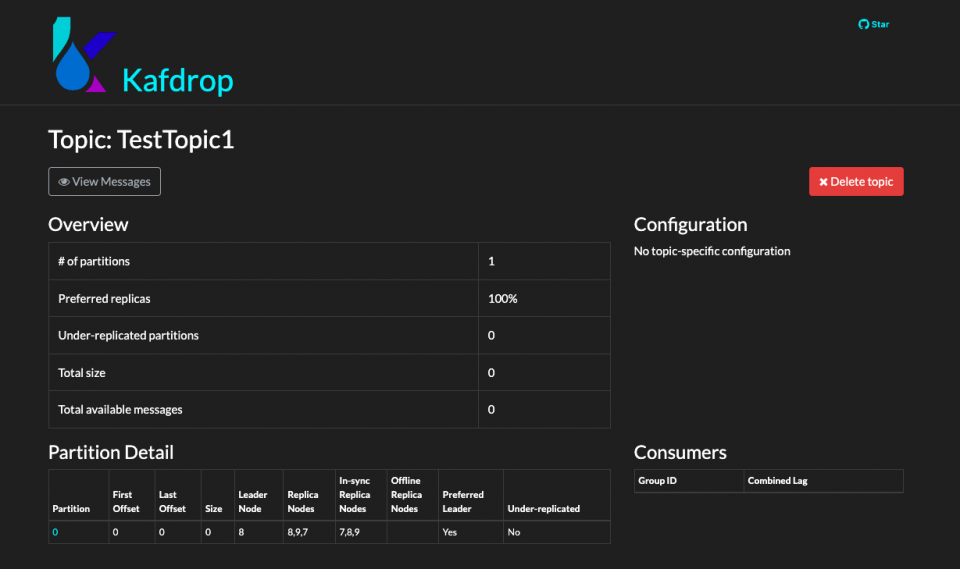The height and width of the screenshot is (569, 960).
Task: Click the First Offset column header
Action: tap(126, 501)
